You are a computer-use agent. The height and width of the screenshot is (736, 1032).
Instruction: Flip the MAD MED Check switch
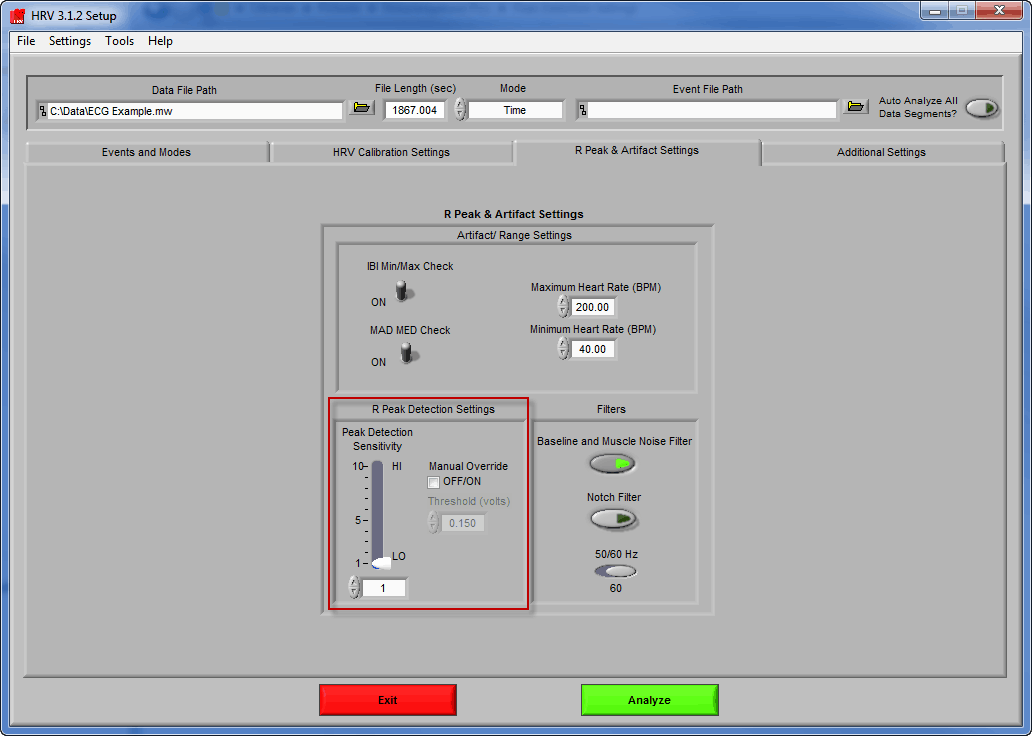tap(407, 354)
